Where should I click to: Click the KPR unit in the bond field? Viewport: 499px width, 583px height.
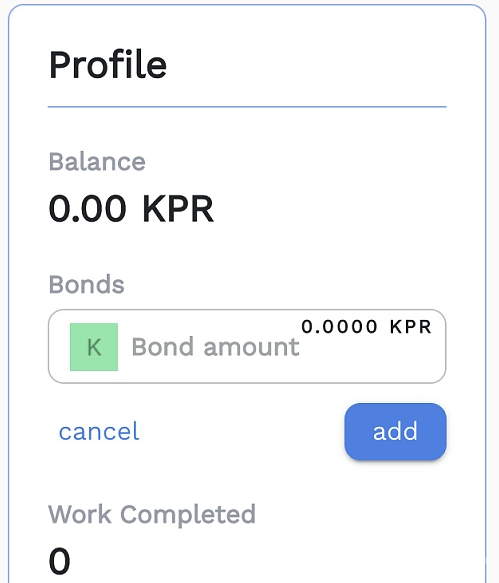[411, 327]
